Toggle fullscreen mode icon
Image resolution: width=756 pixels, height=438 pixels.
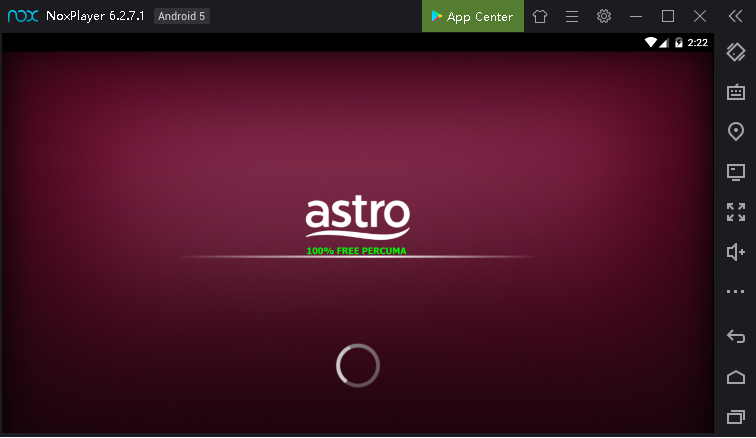click(736, 212)
